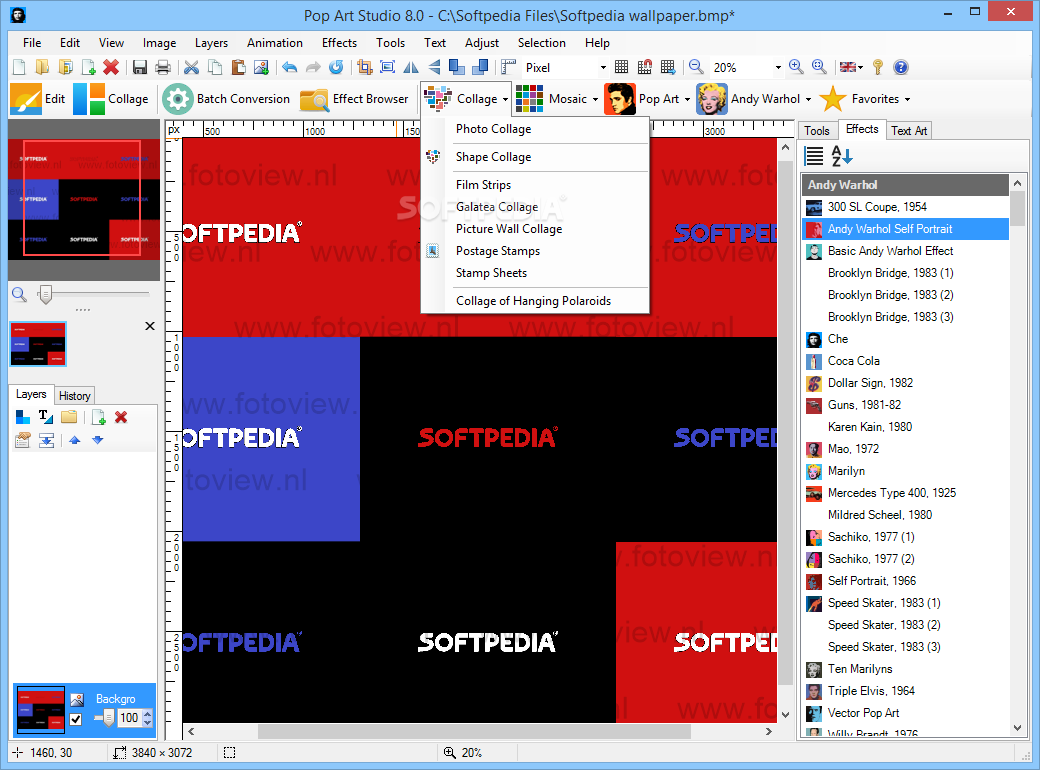Print the image using printer icon
This screenshot has width=1040, height=770.
click(162, 67)
